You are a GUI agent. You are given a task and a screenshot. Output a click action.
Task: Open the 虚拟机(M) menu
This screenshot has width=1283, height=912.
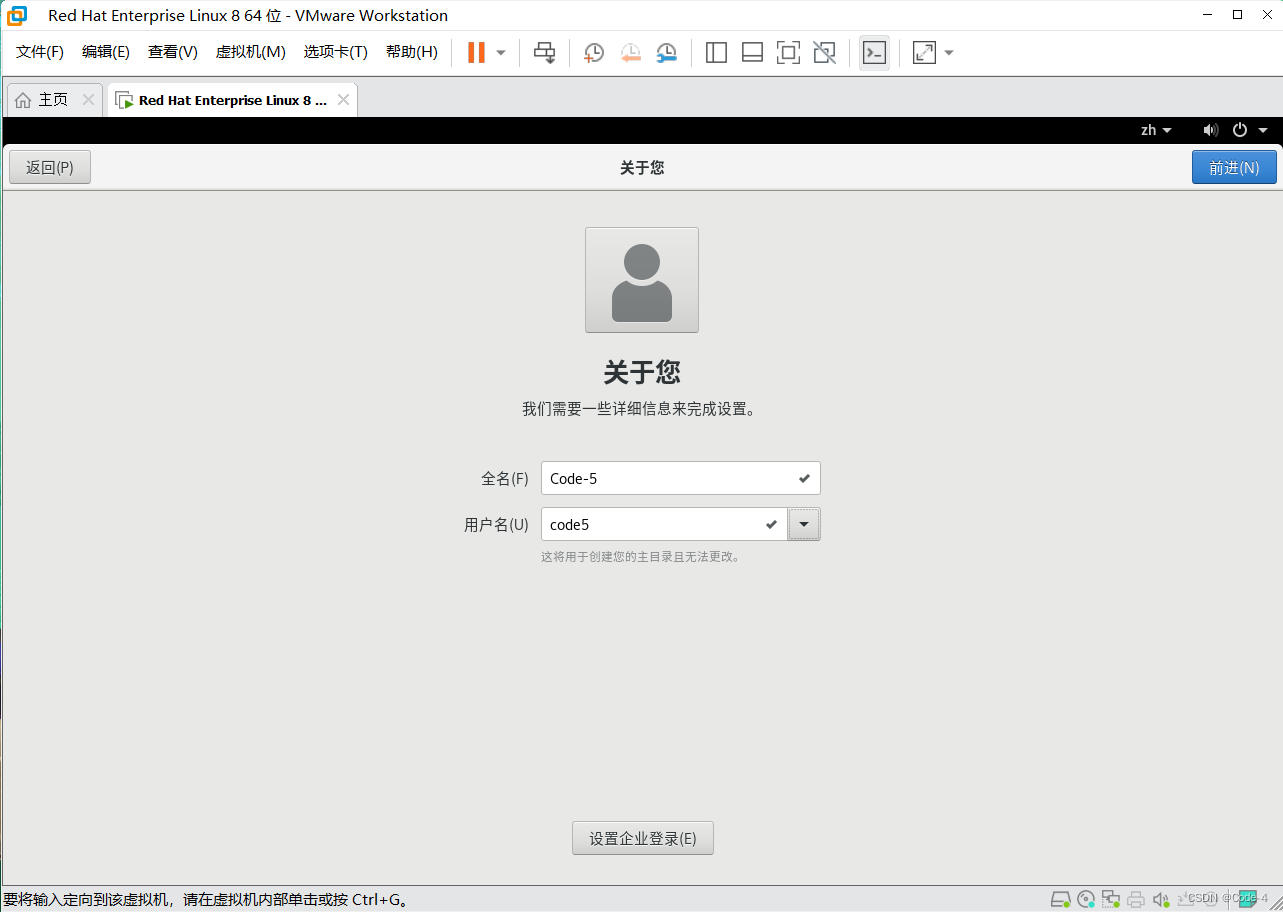[251, 52]
